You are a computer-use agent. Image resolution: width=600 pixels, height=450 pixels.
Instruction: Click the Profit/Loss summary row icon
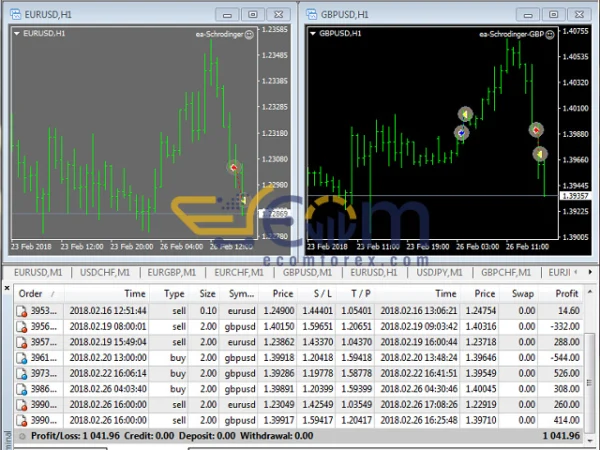(x=22, y=436)
